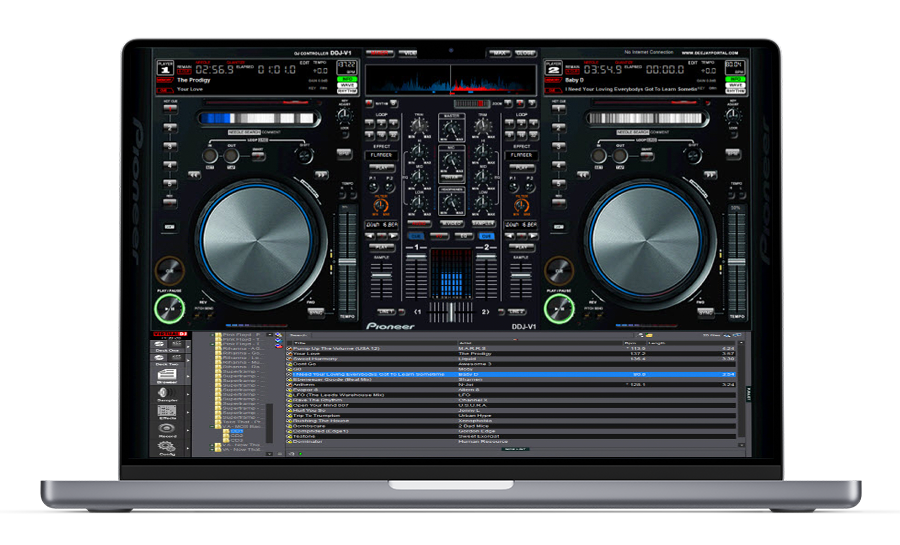Set left mixer loop length to 4 beats

(393, 123)
